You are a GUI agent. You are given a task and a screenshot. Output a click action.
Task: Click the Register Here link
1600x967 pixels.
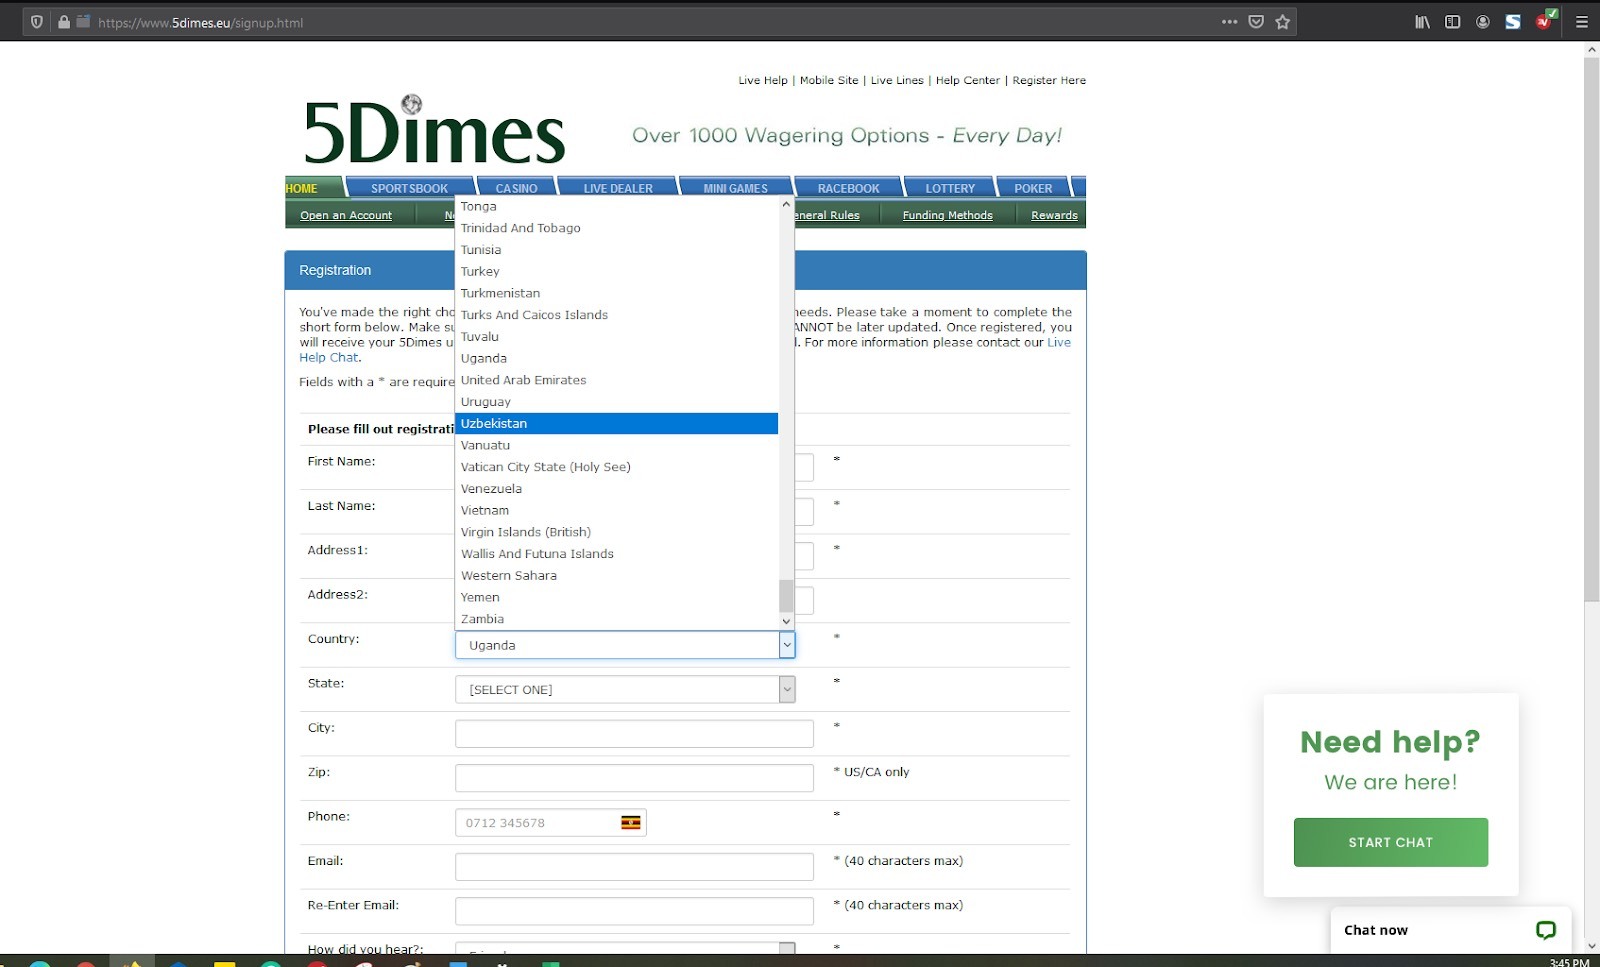(x=1049, y=80)
